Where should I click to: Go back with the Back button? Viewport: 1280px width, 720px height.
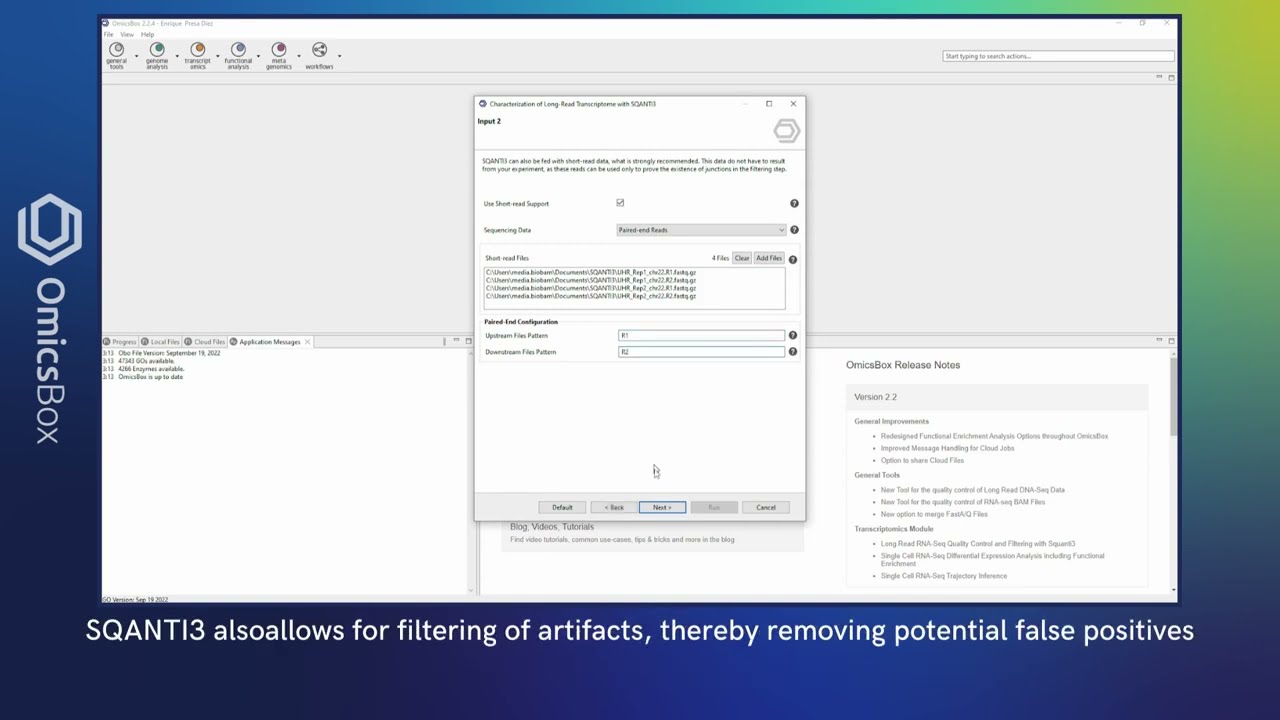pos(614,507)
